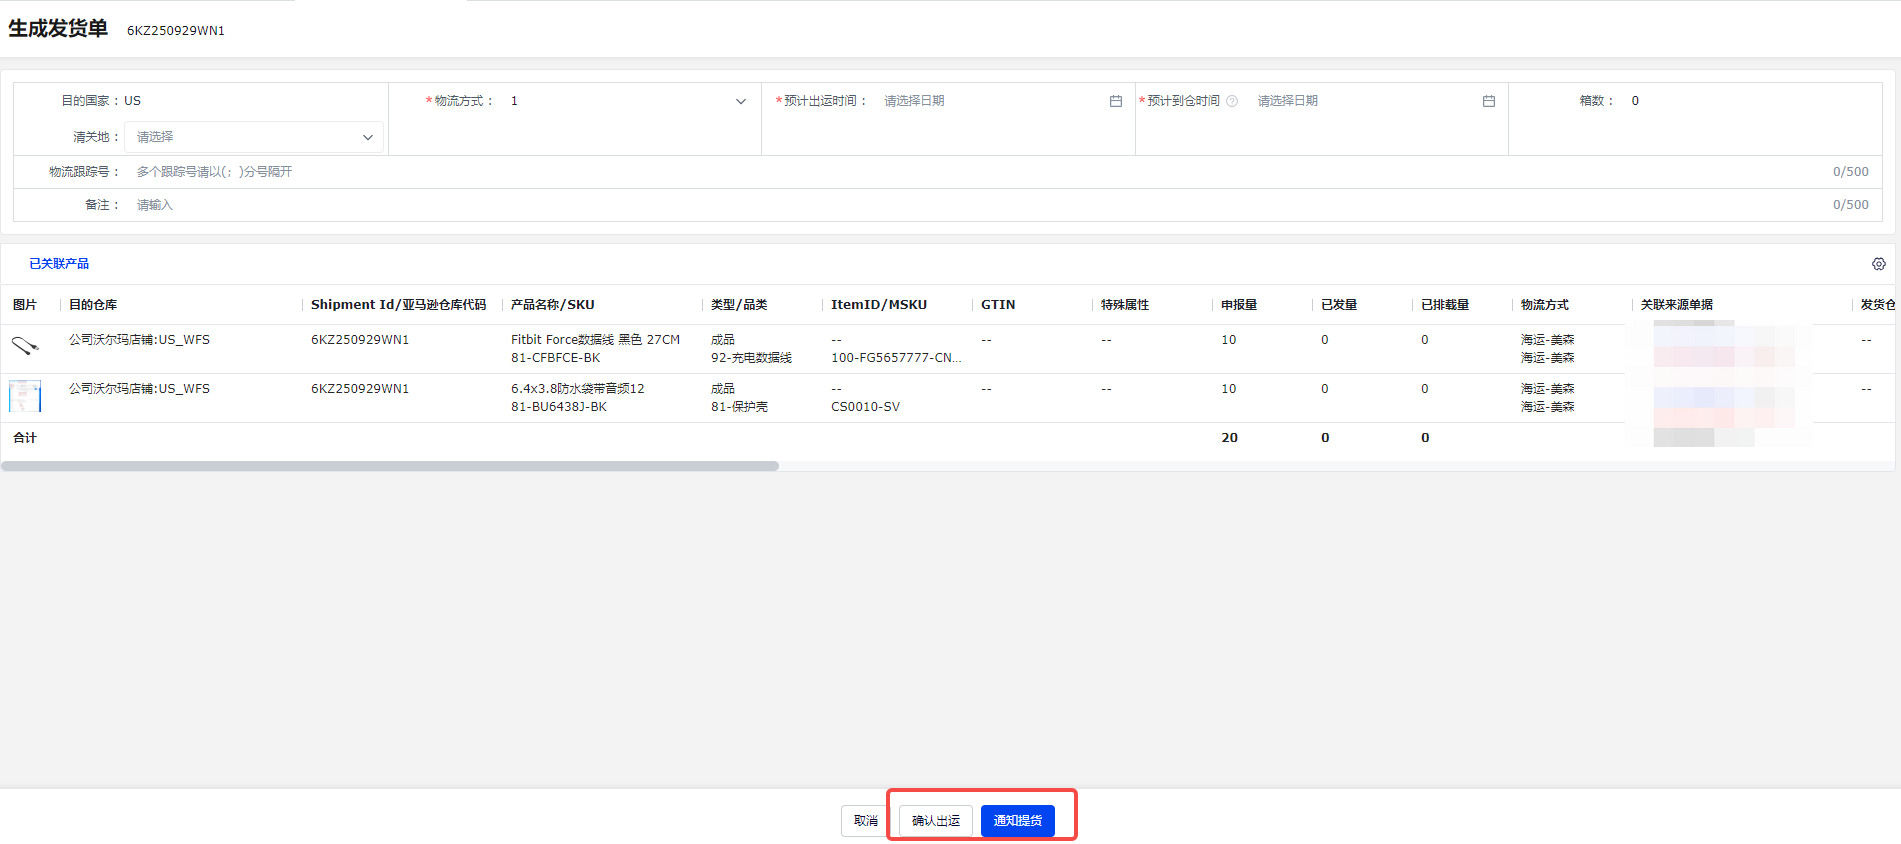
Task: Show help for 预计到仓时间
Action: pos(1232,101)
